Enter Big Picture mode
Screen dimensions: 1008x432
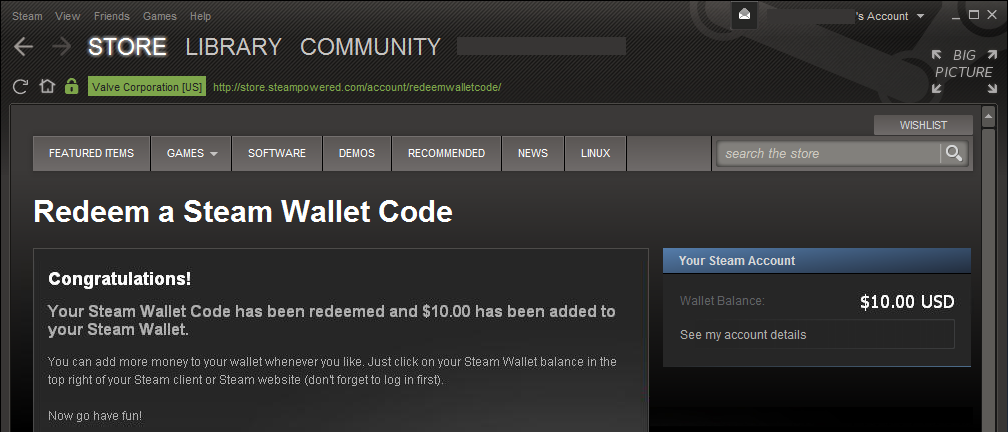tap(964, 71)
